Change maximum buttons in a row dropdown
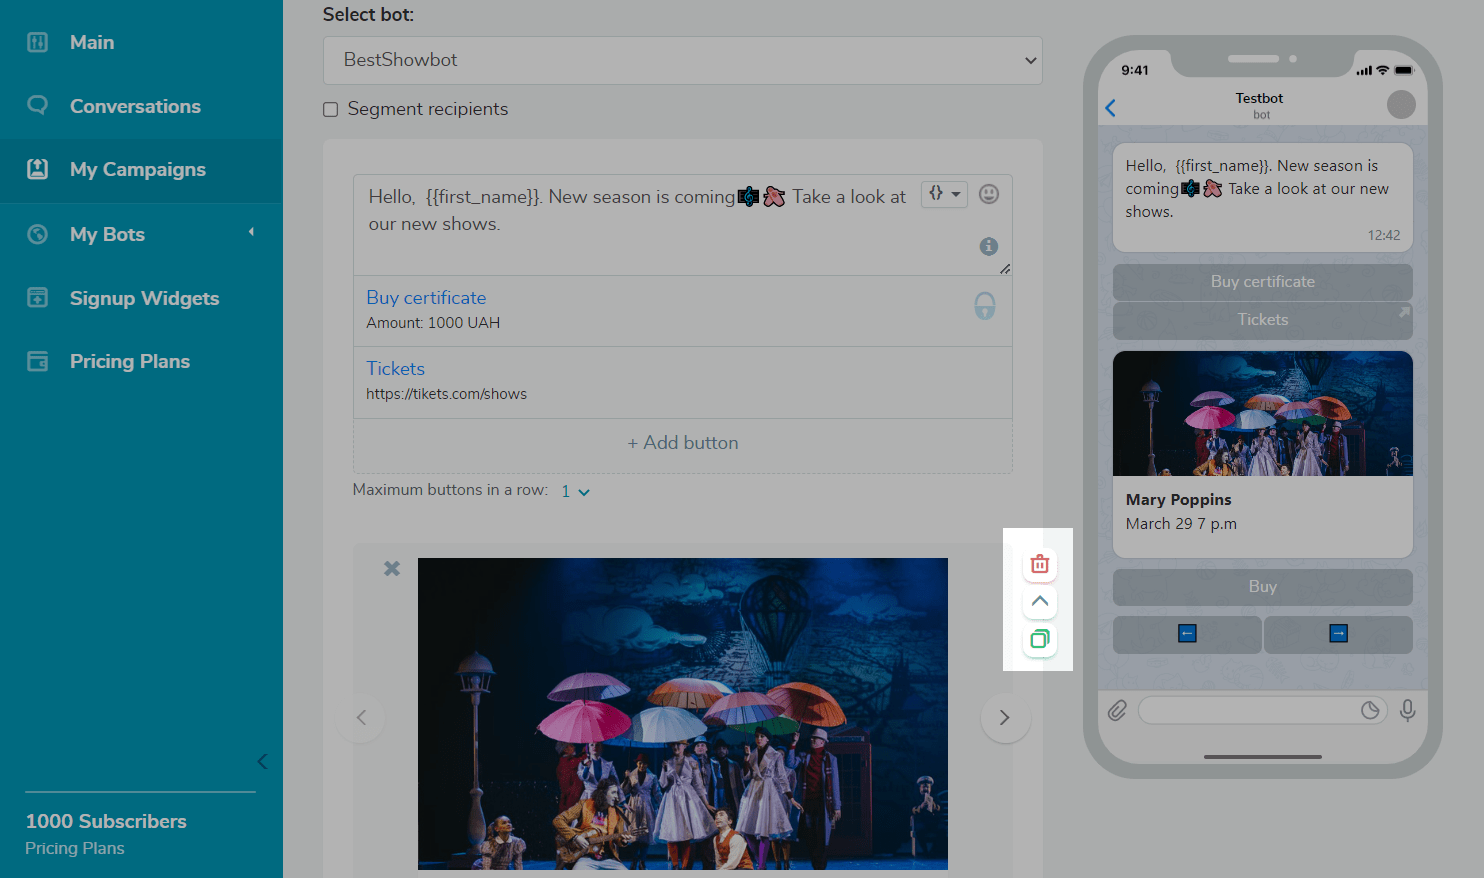This screenshot has width=1484, height=878. 575,491
